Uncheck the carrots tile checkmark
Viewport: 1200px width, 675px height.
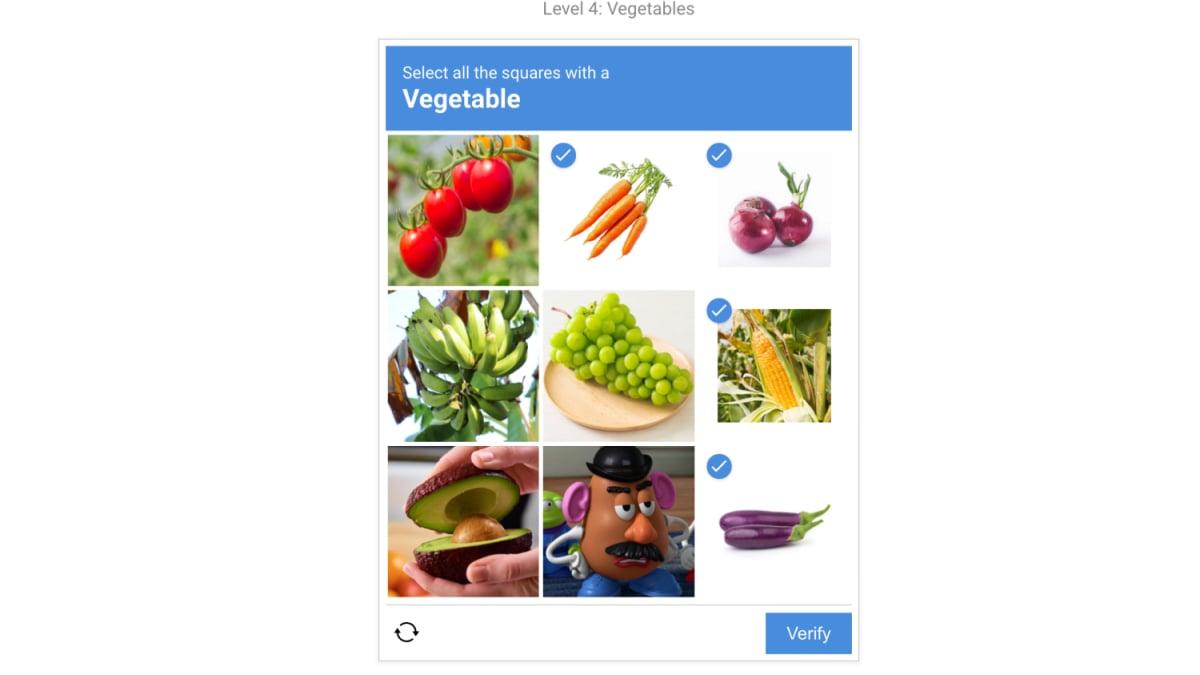coord(564,155)
